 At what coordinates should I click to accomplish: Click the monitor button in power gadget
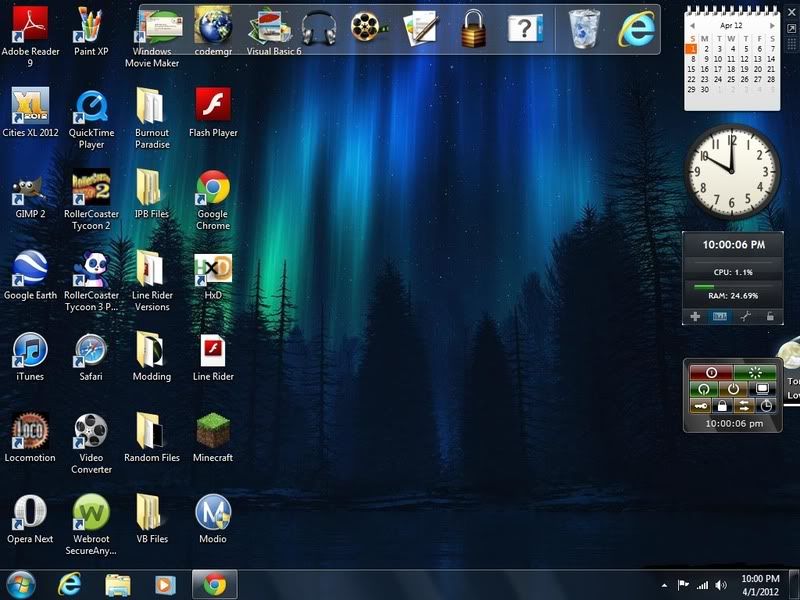[762, 389]
